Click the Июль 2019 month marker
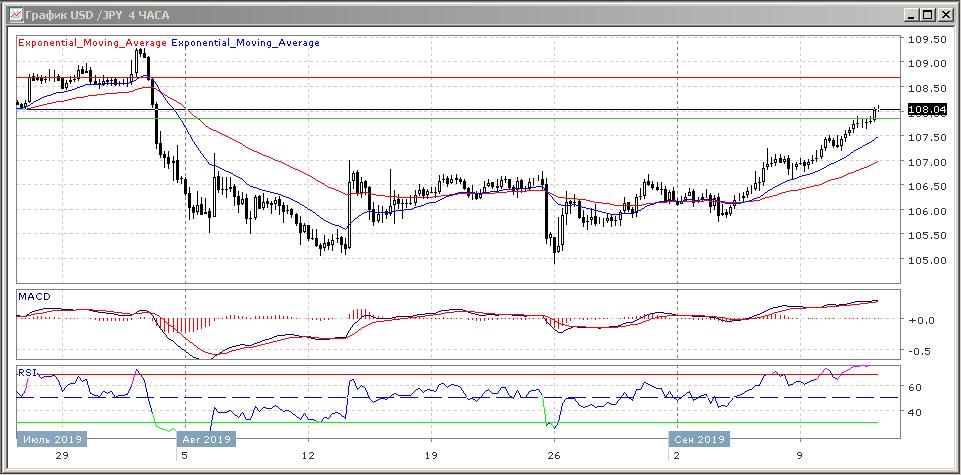This screenshot has width=961, height=475. (52, 439)
